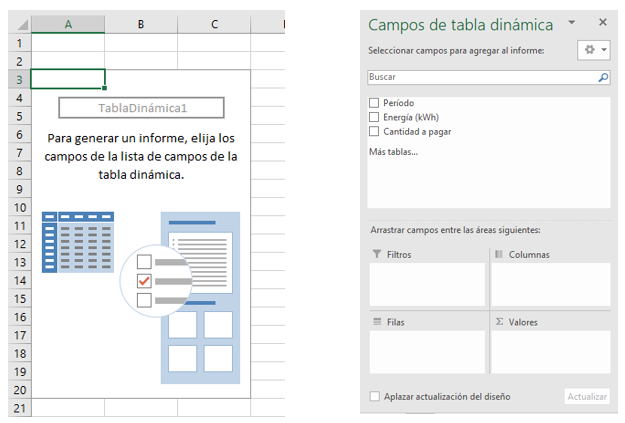This screenshot has width=625, height=423.
Task: Click the select-all corner triangle
Action: coord(22,25)
